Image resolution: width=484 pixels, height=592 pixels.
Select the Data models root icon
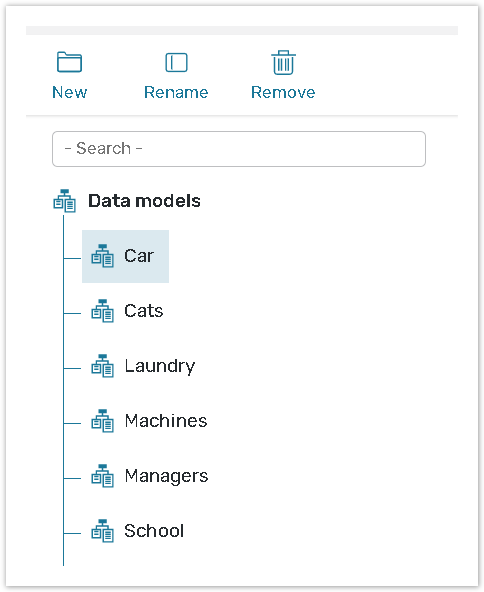pos(65,200)
